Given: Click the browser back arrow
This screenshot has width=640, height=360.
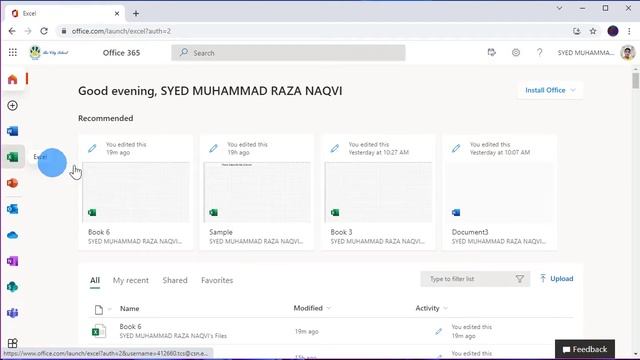Looking at the screenshot, I should 12,31.
